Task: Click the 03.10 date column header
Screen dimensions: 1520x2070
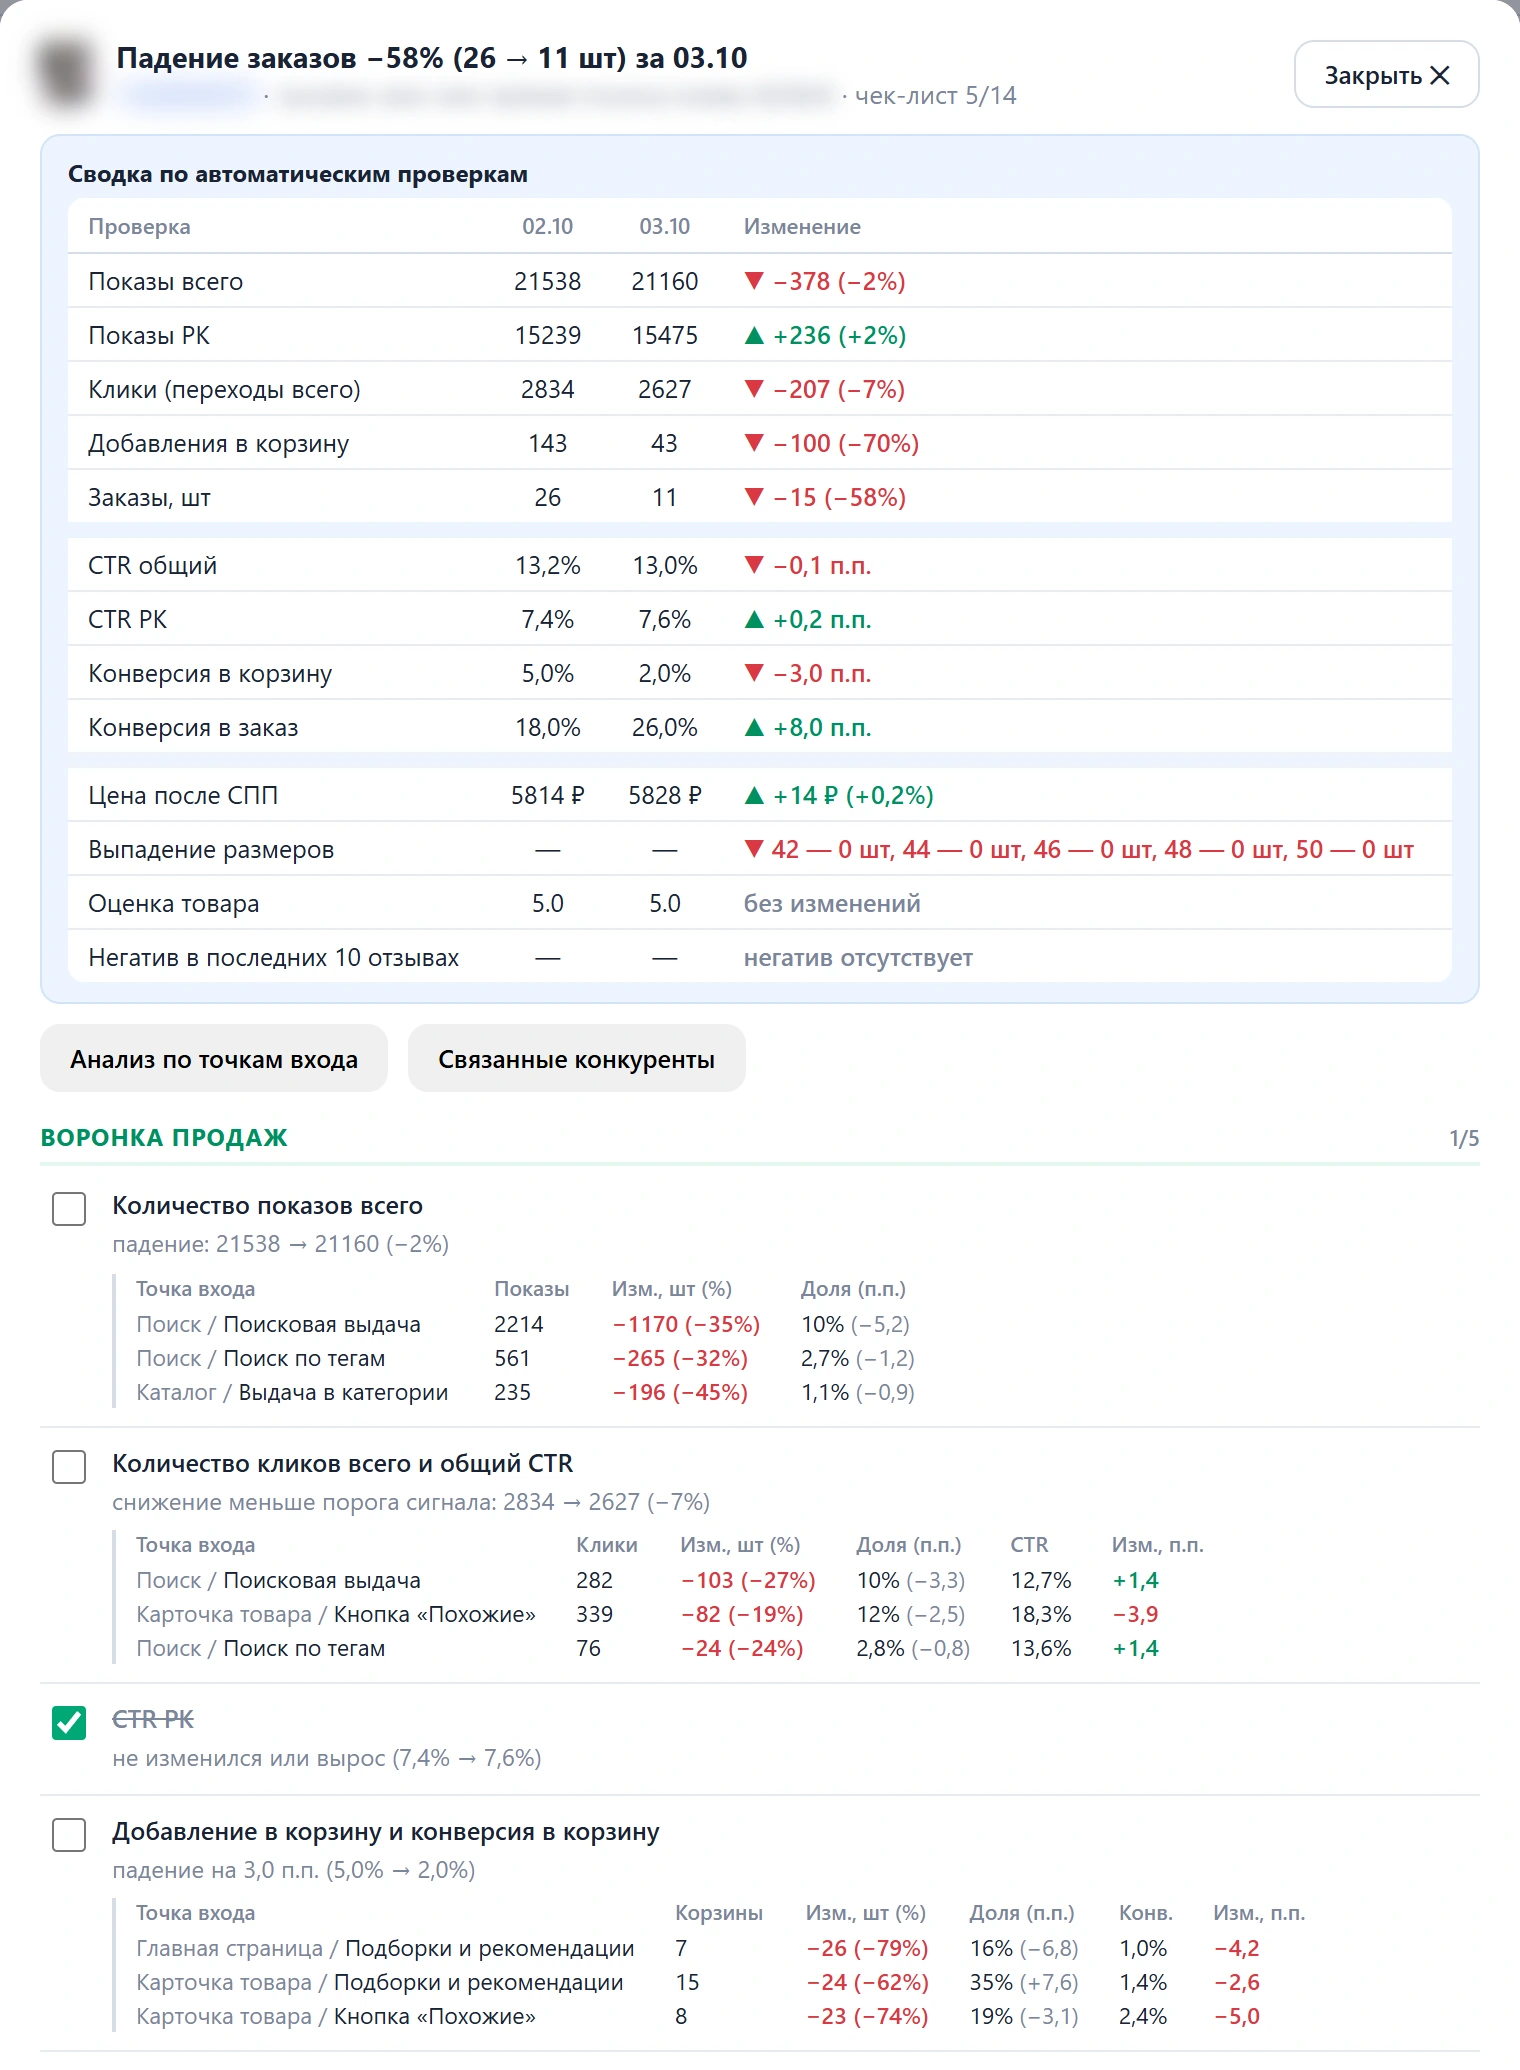Action: click(x=665, y=227)
